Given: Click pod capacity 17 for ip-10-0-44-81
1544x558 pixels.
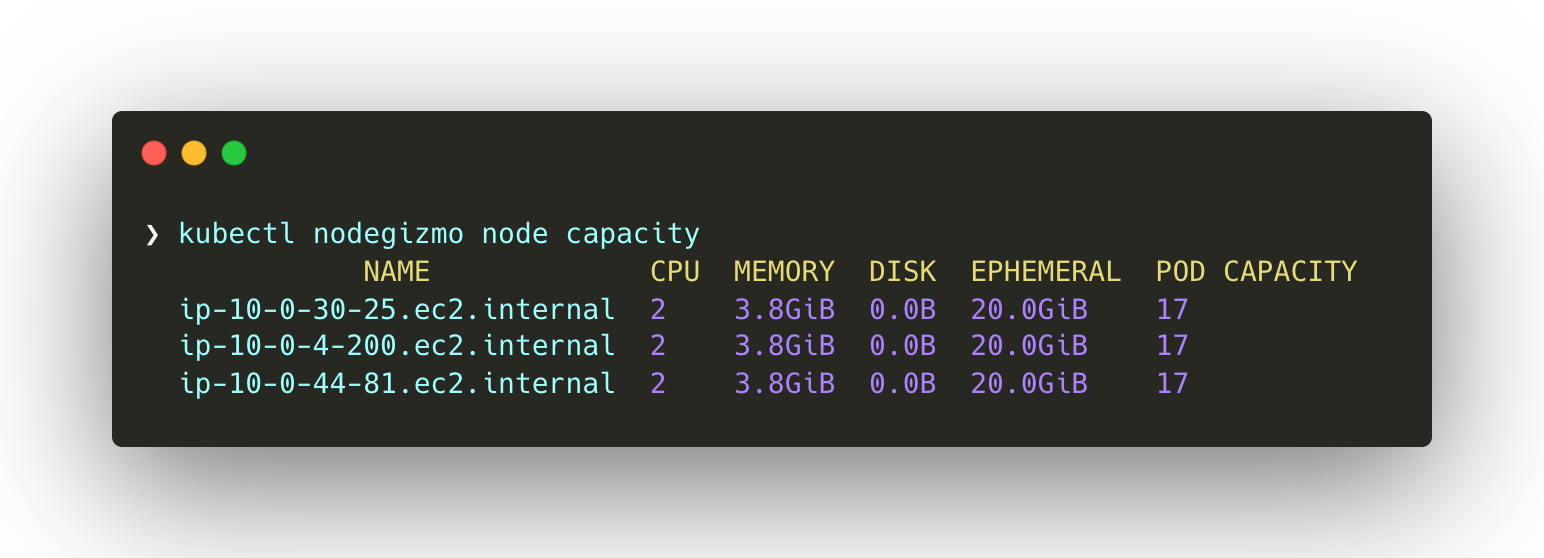Looking at the screenshot, I should pyautogui.click(x=1172, y=384).
